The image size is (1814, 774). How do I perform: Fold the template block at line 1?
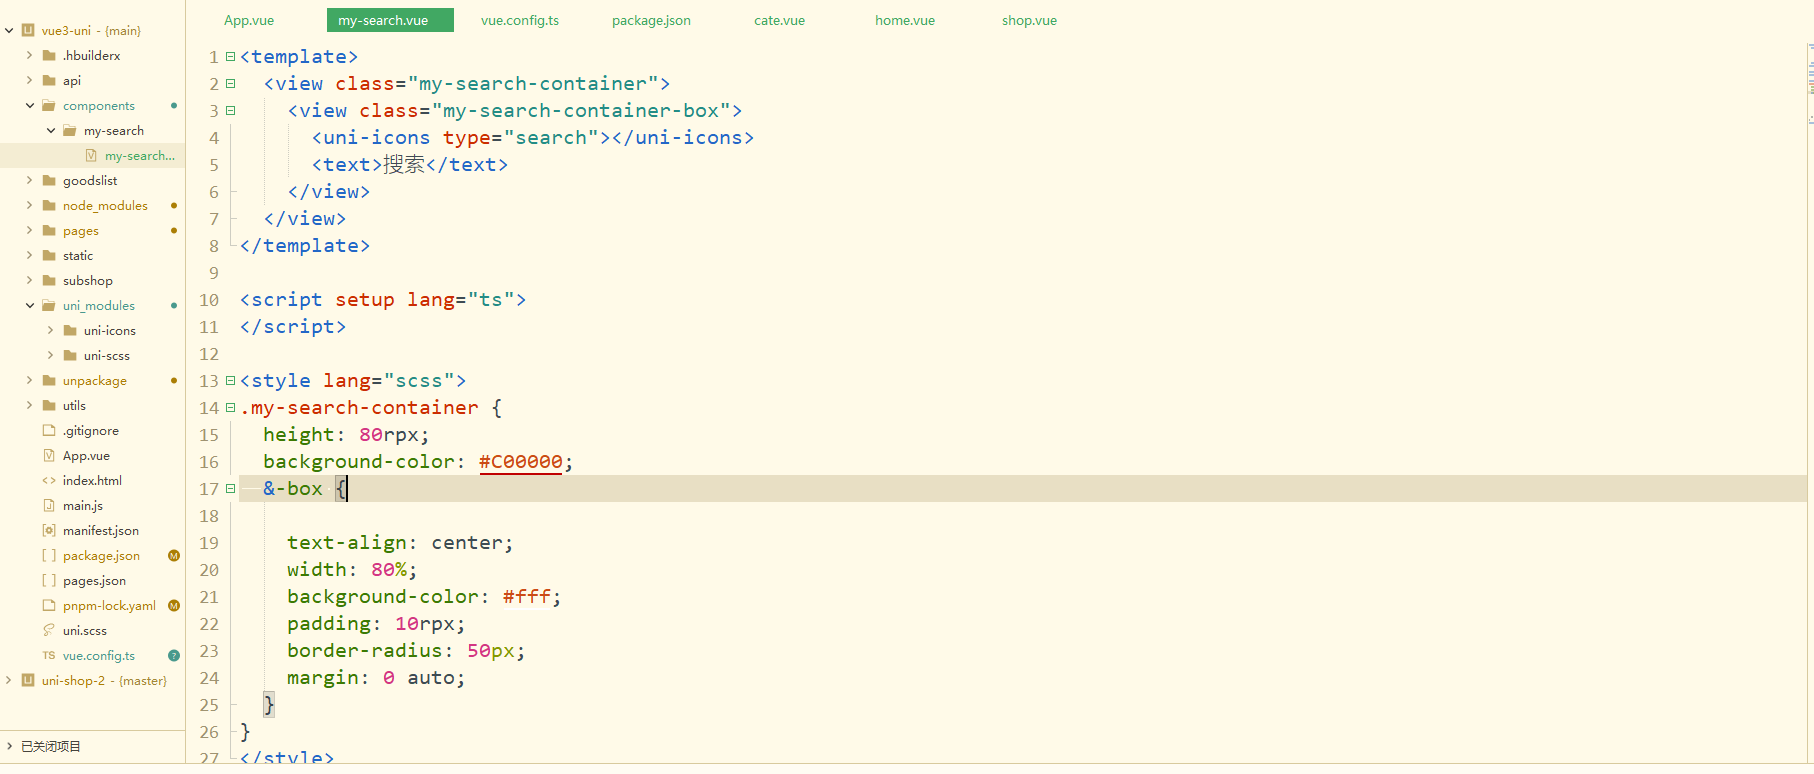[231, 57]
